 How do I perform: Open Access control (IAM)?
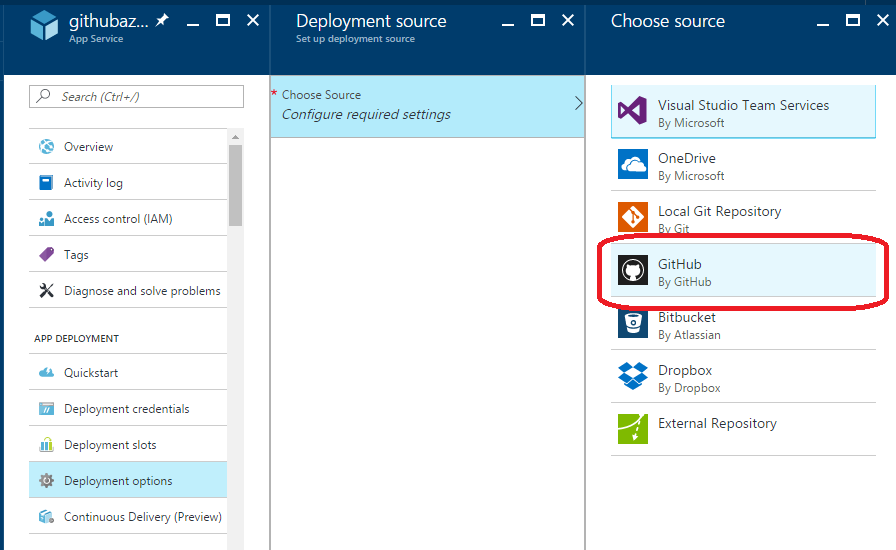point(128,219)
